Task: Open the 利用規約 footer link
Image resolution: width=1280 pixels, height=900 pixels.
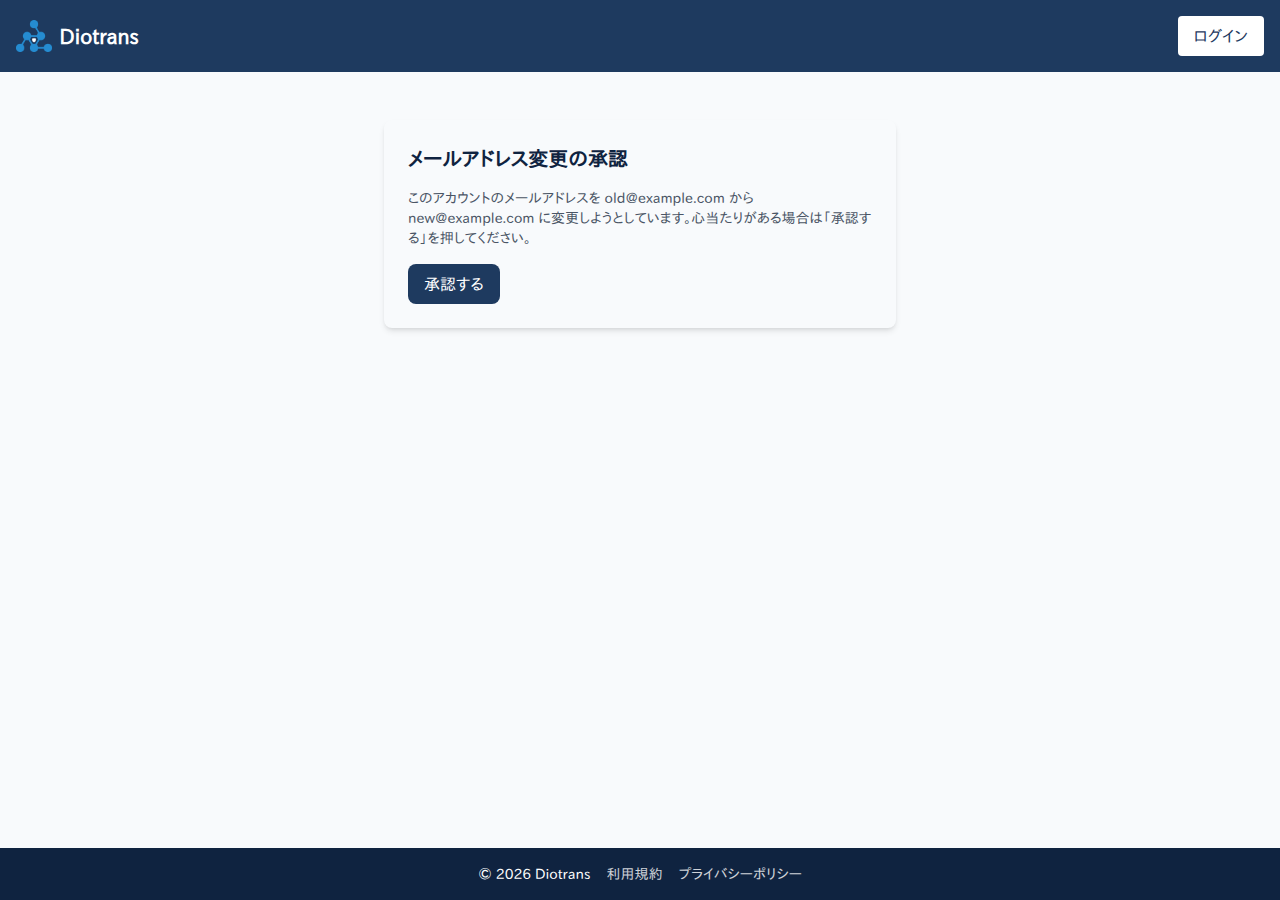Action: point(634,874)
